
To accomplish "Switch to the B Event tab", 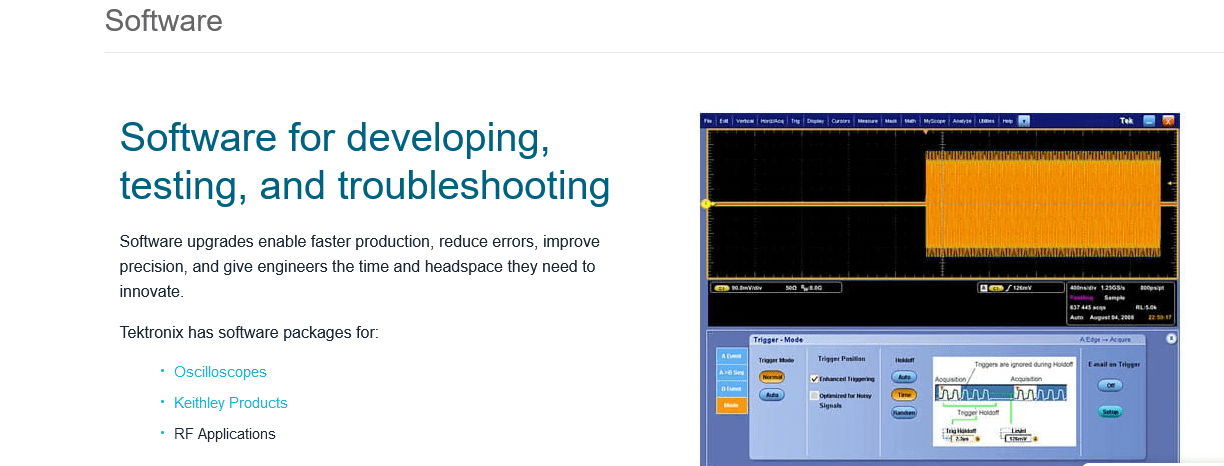I will pos(731,389).
